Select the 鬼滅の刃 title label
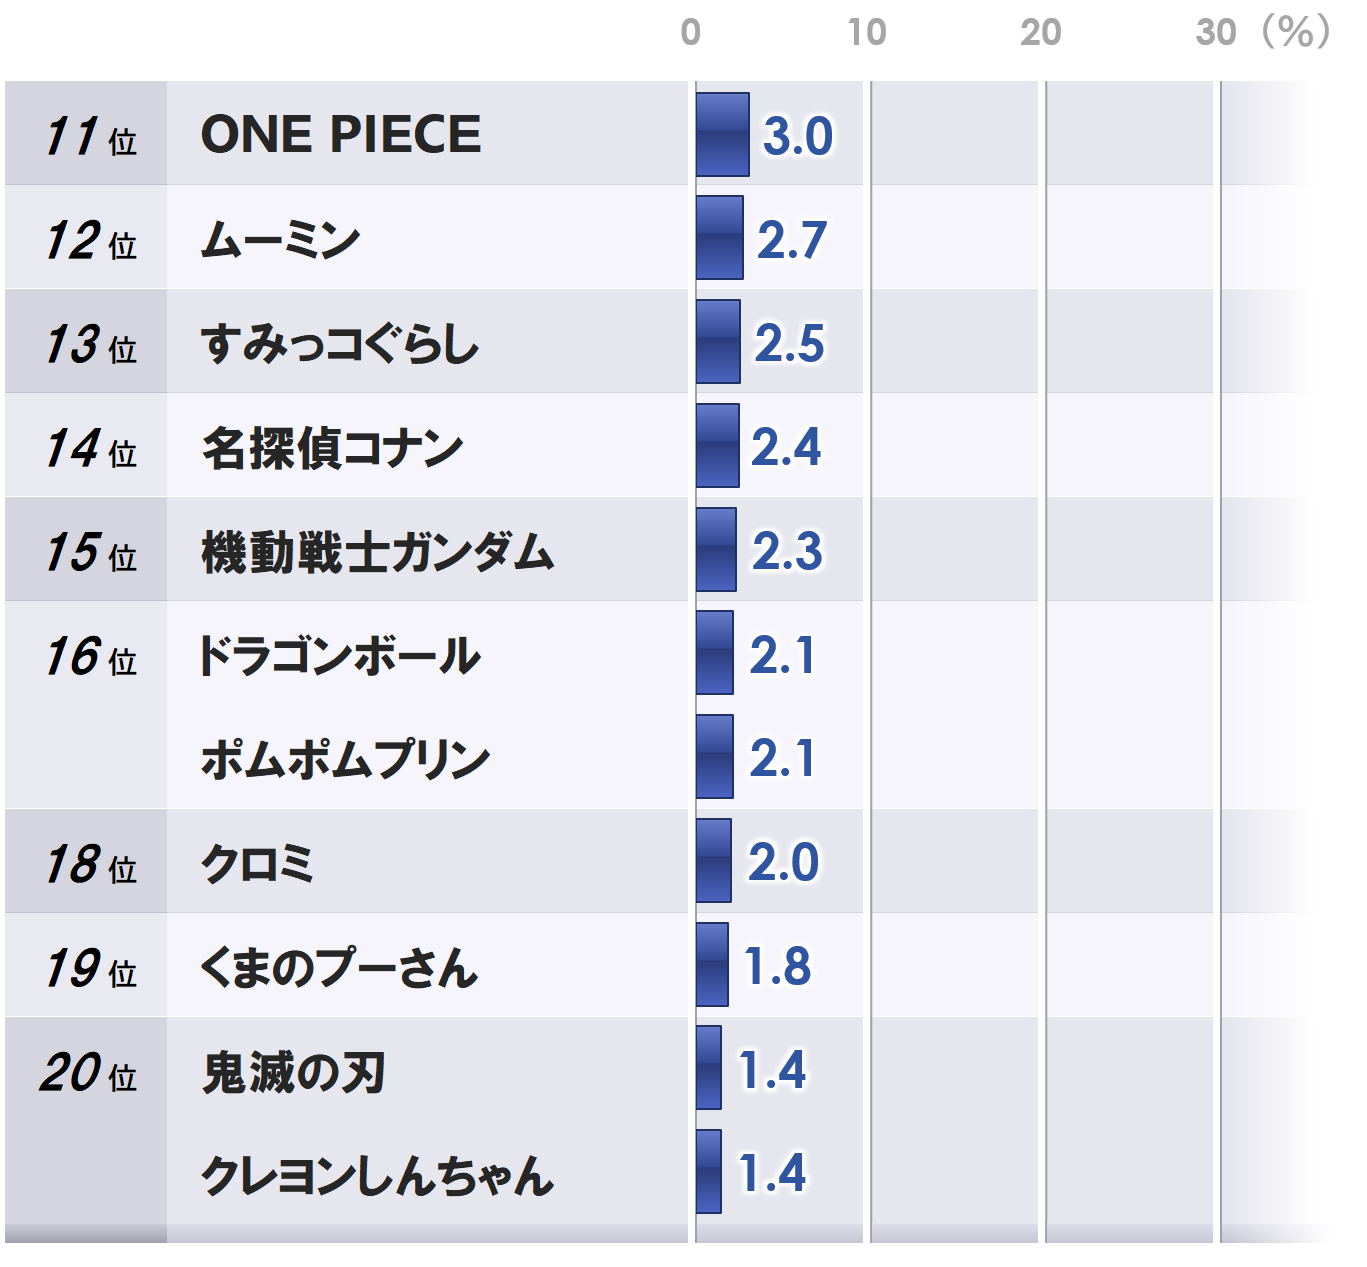1367x1267 pixels. click(x=293, y=1073)
